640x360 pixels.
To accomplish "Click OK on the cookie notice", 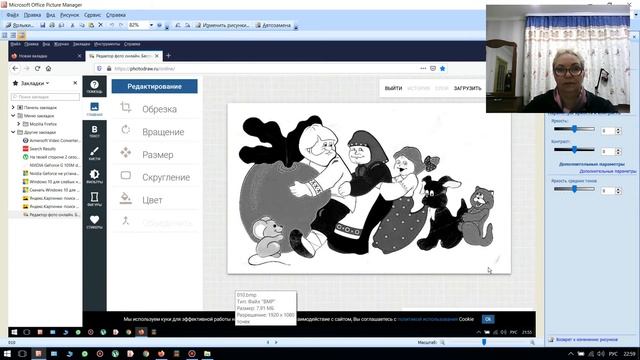I will pos(488,319).
